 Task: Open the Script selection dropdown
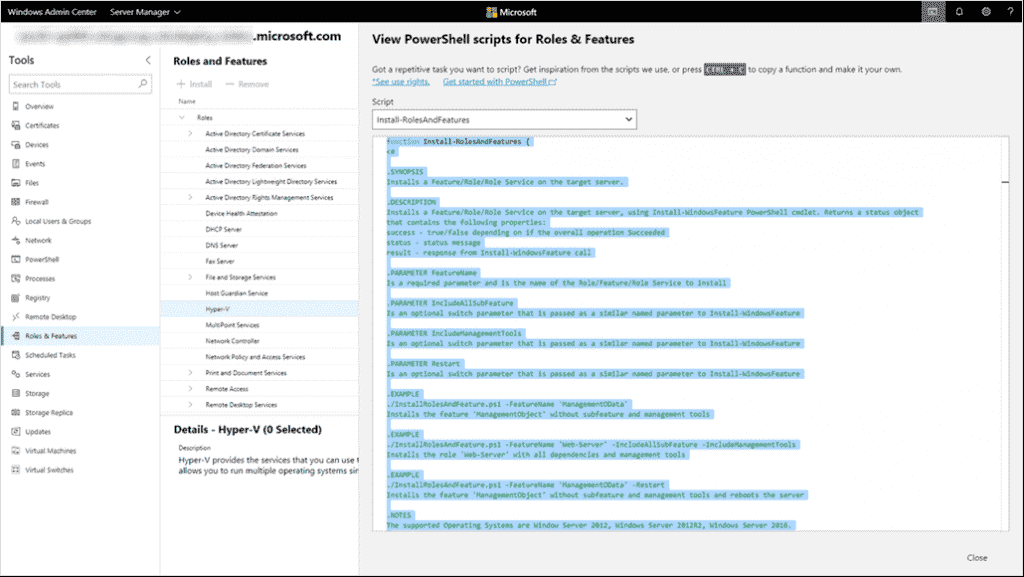(504, 119)
